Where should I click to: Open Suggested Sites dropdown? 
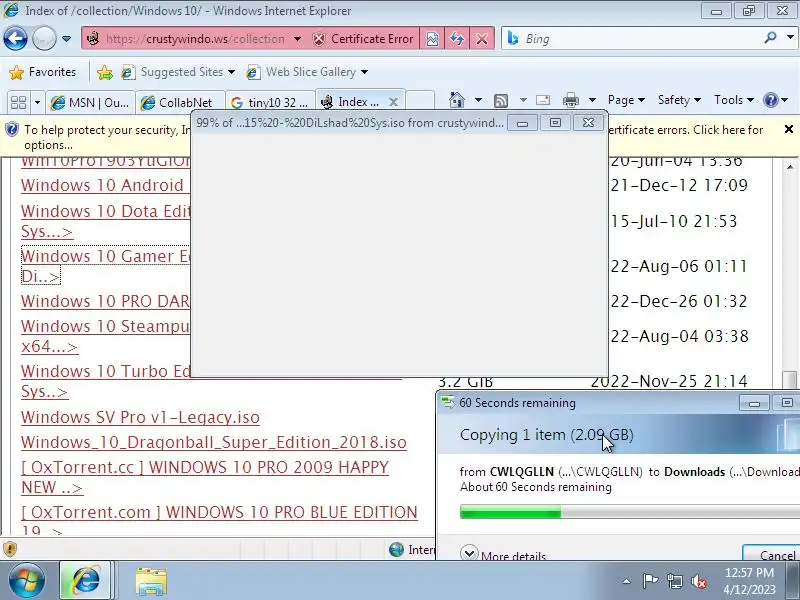(x=178, y=72)
